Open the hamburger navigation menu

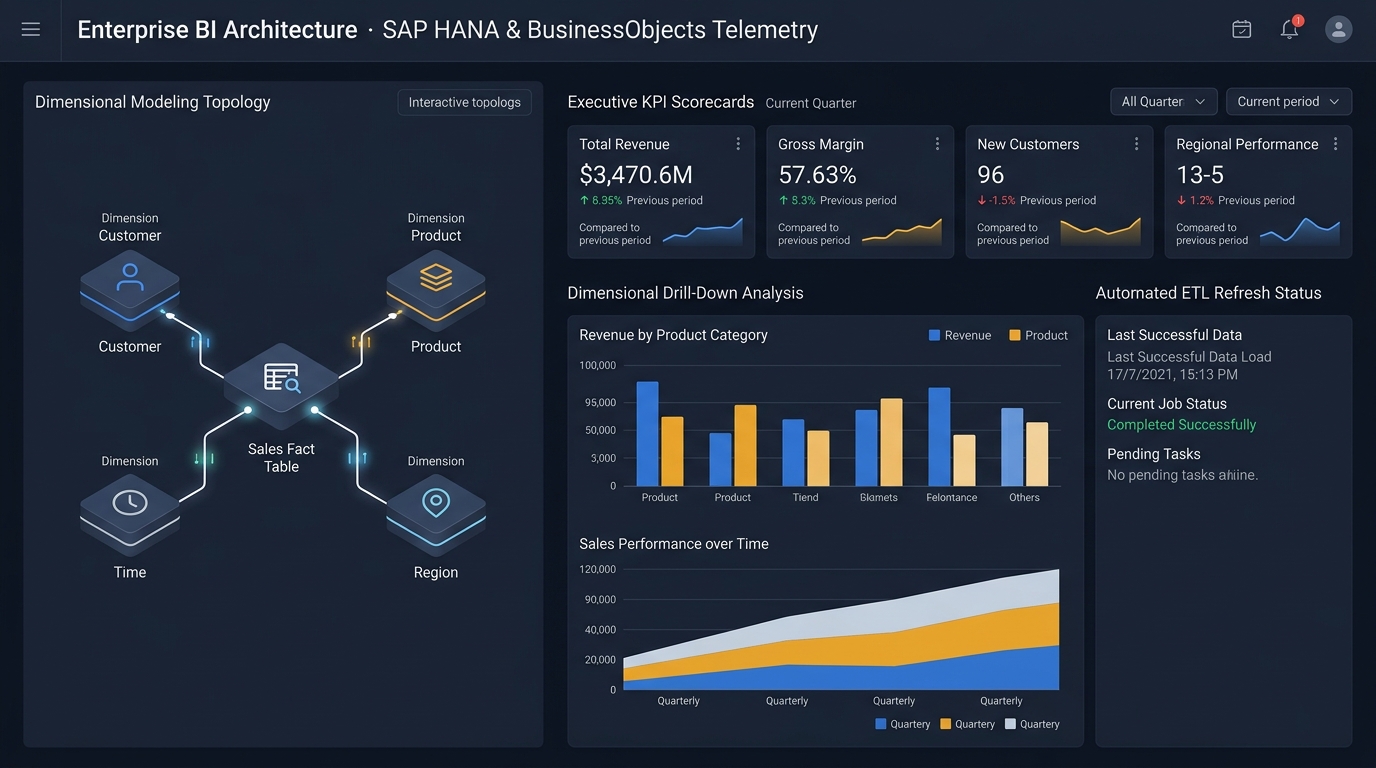(31, 30)
